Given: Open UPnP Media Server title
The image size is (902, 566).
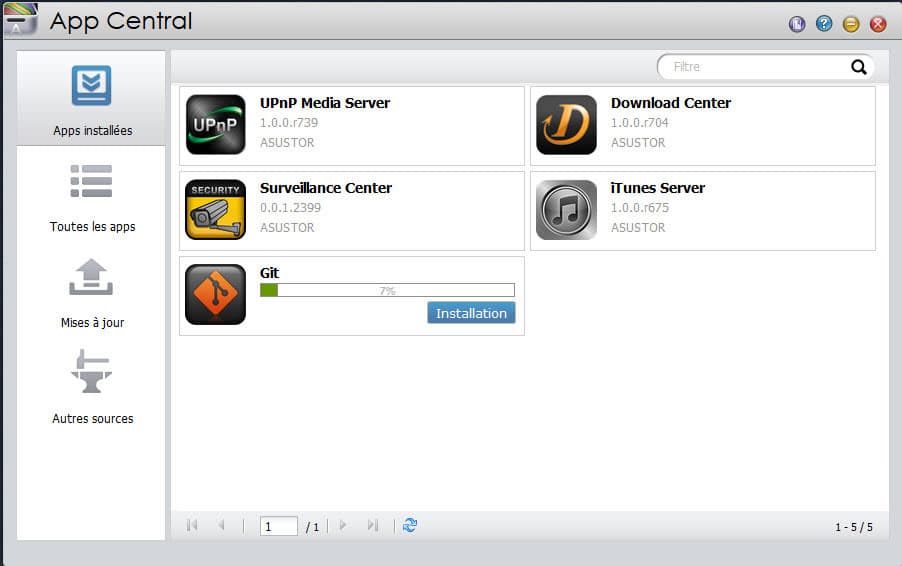Looking at the screenshot, I should pos(324,103).
